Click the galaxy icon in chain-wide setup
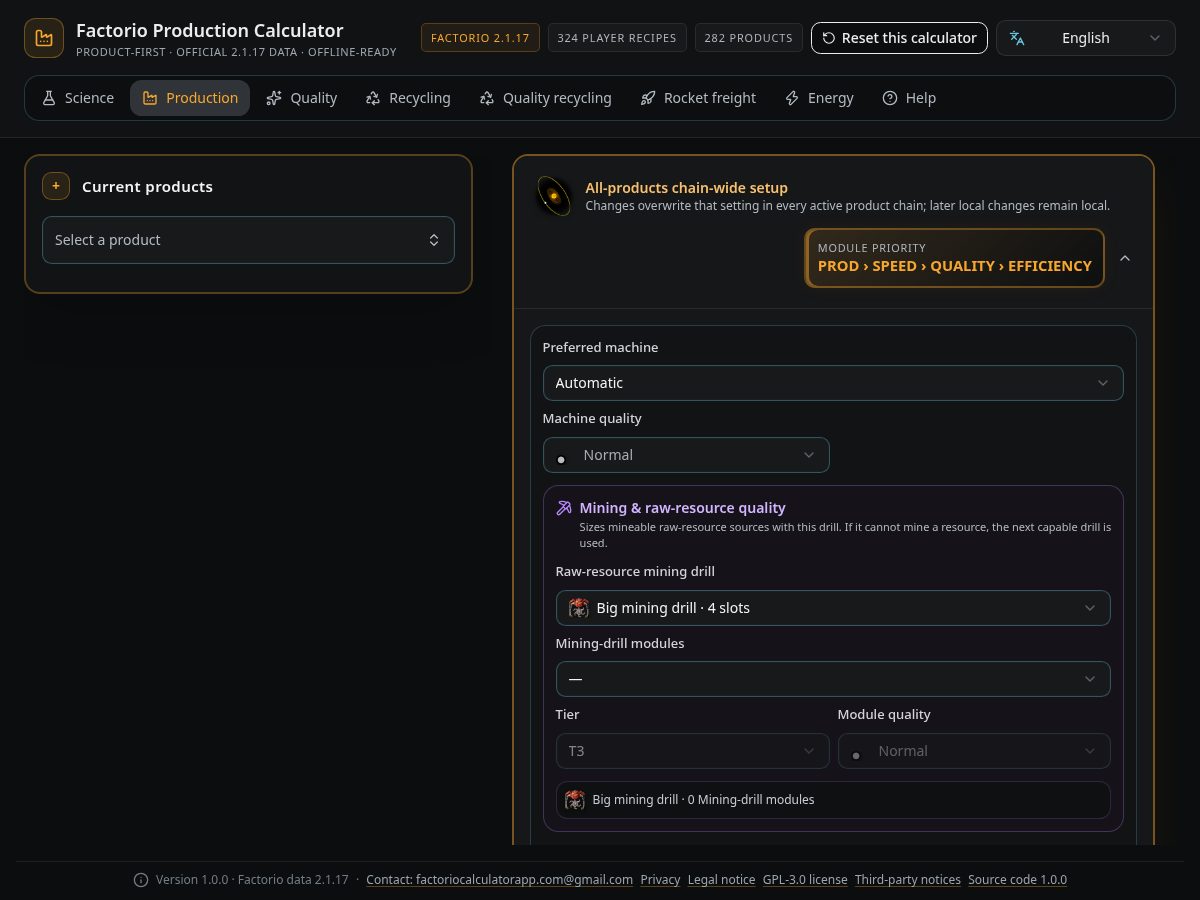The height and width of the screenshot is (900, 1200). (554, 196)
